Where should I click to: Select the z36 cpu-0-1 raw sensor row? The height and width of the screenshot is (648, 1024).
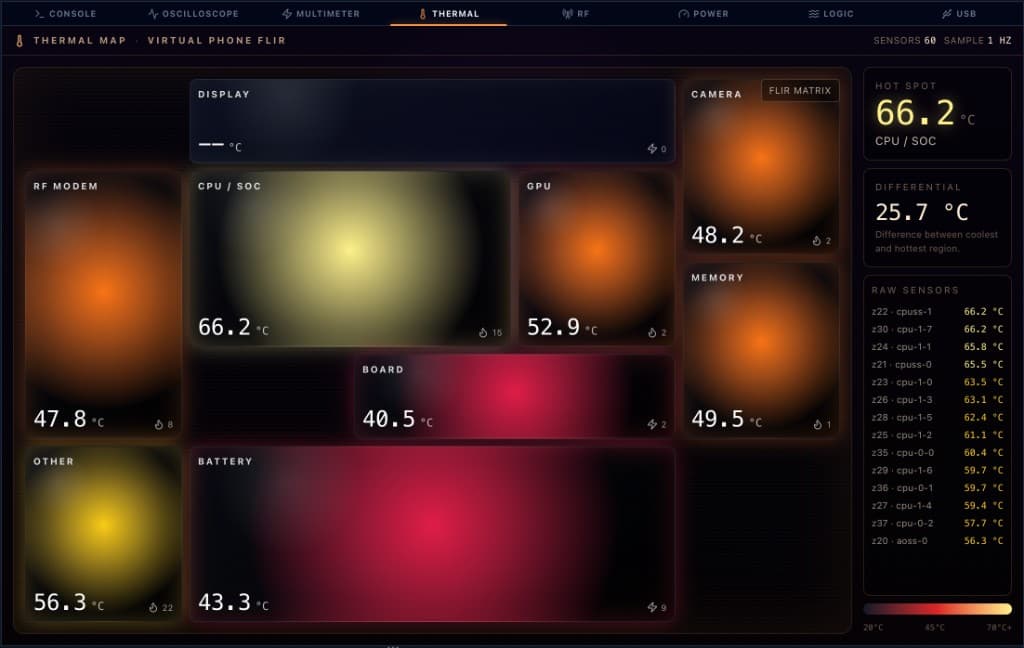point(937,488)
